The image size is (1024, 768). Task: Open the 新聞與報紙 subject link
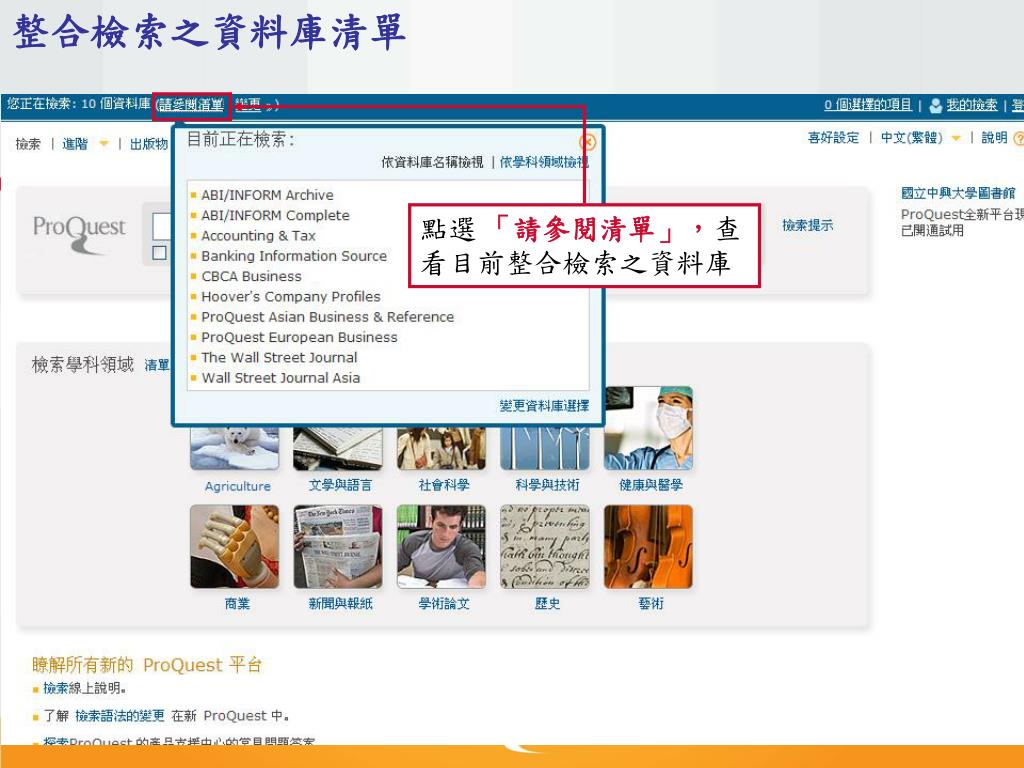click(340, 603)
